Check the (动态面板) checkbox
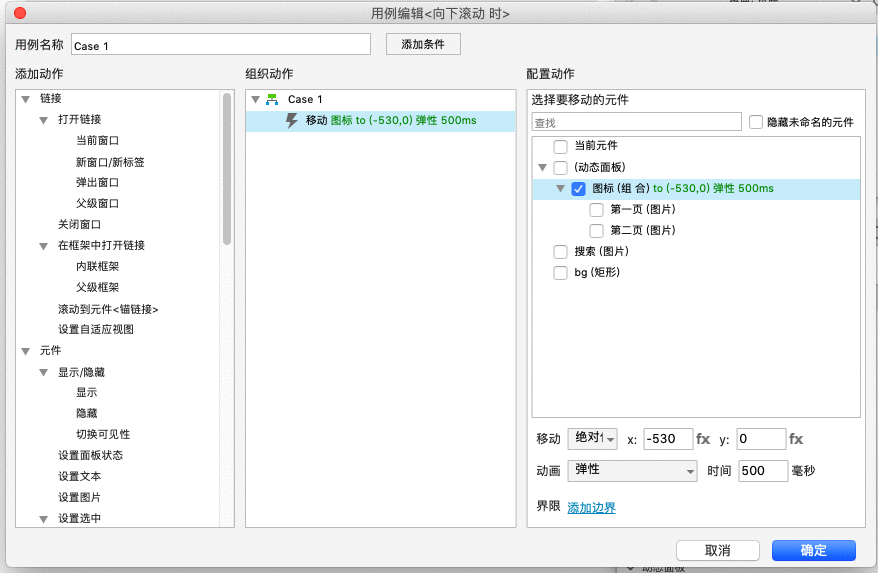Viewport: 878px width, 573px height. click(x=561, y=167)
